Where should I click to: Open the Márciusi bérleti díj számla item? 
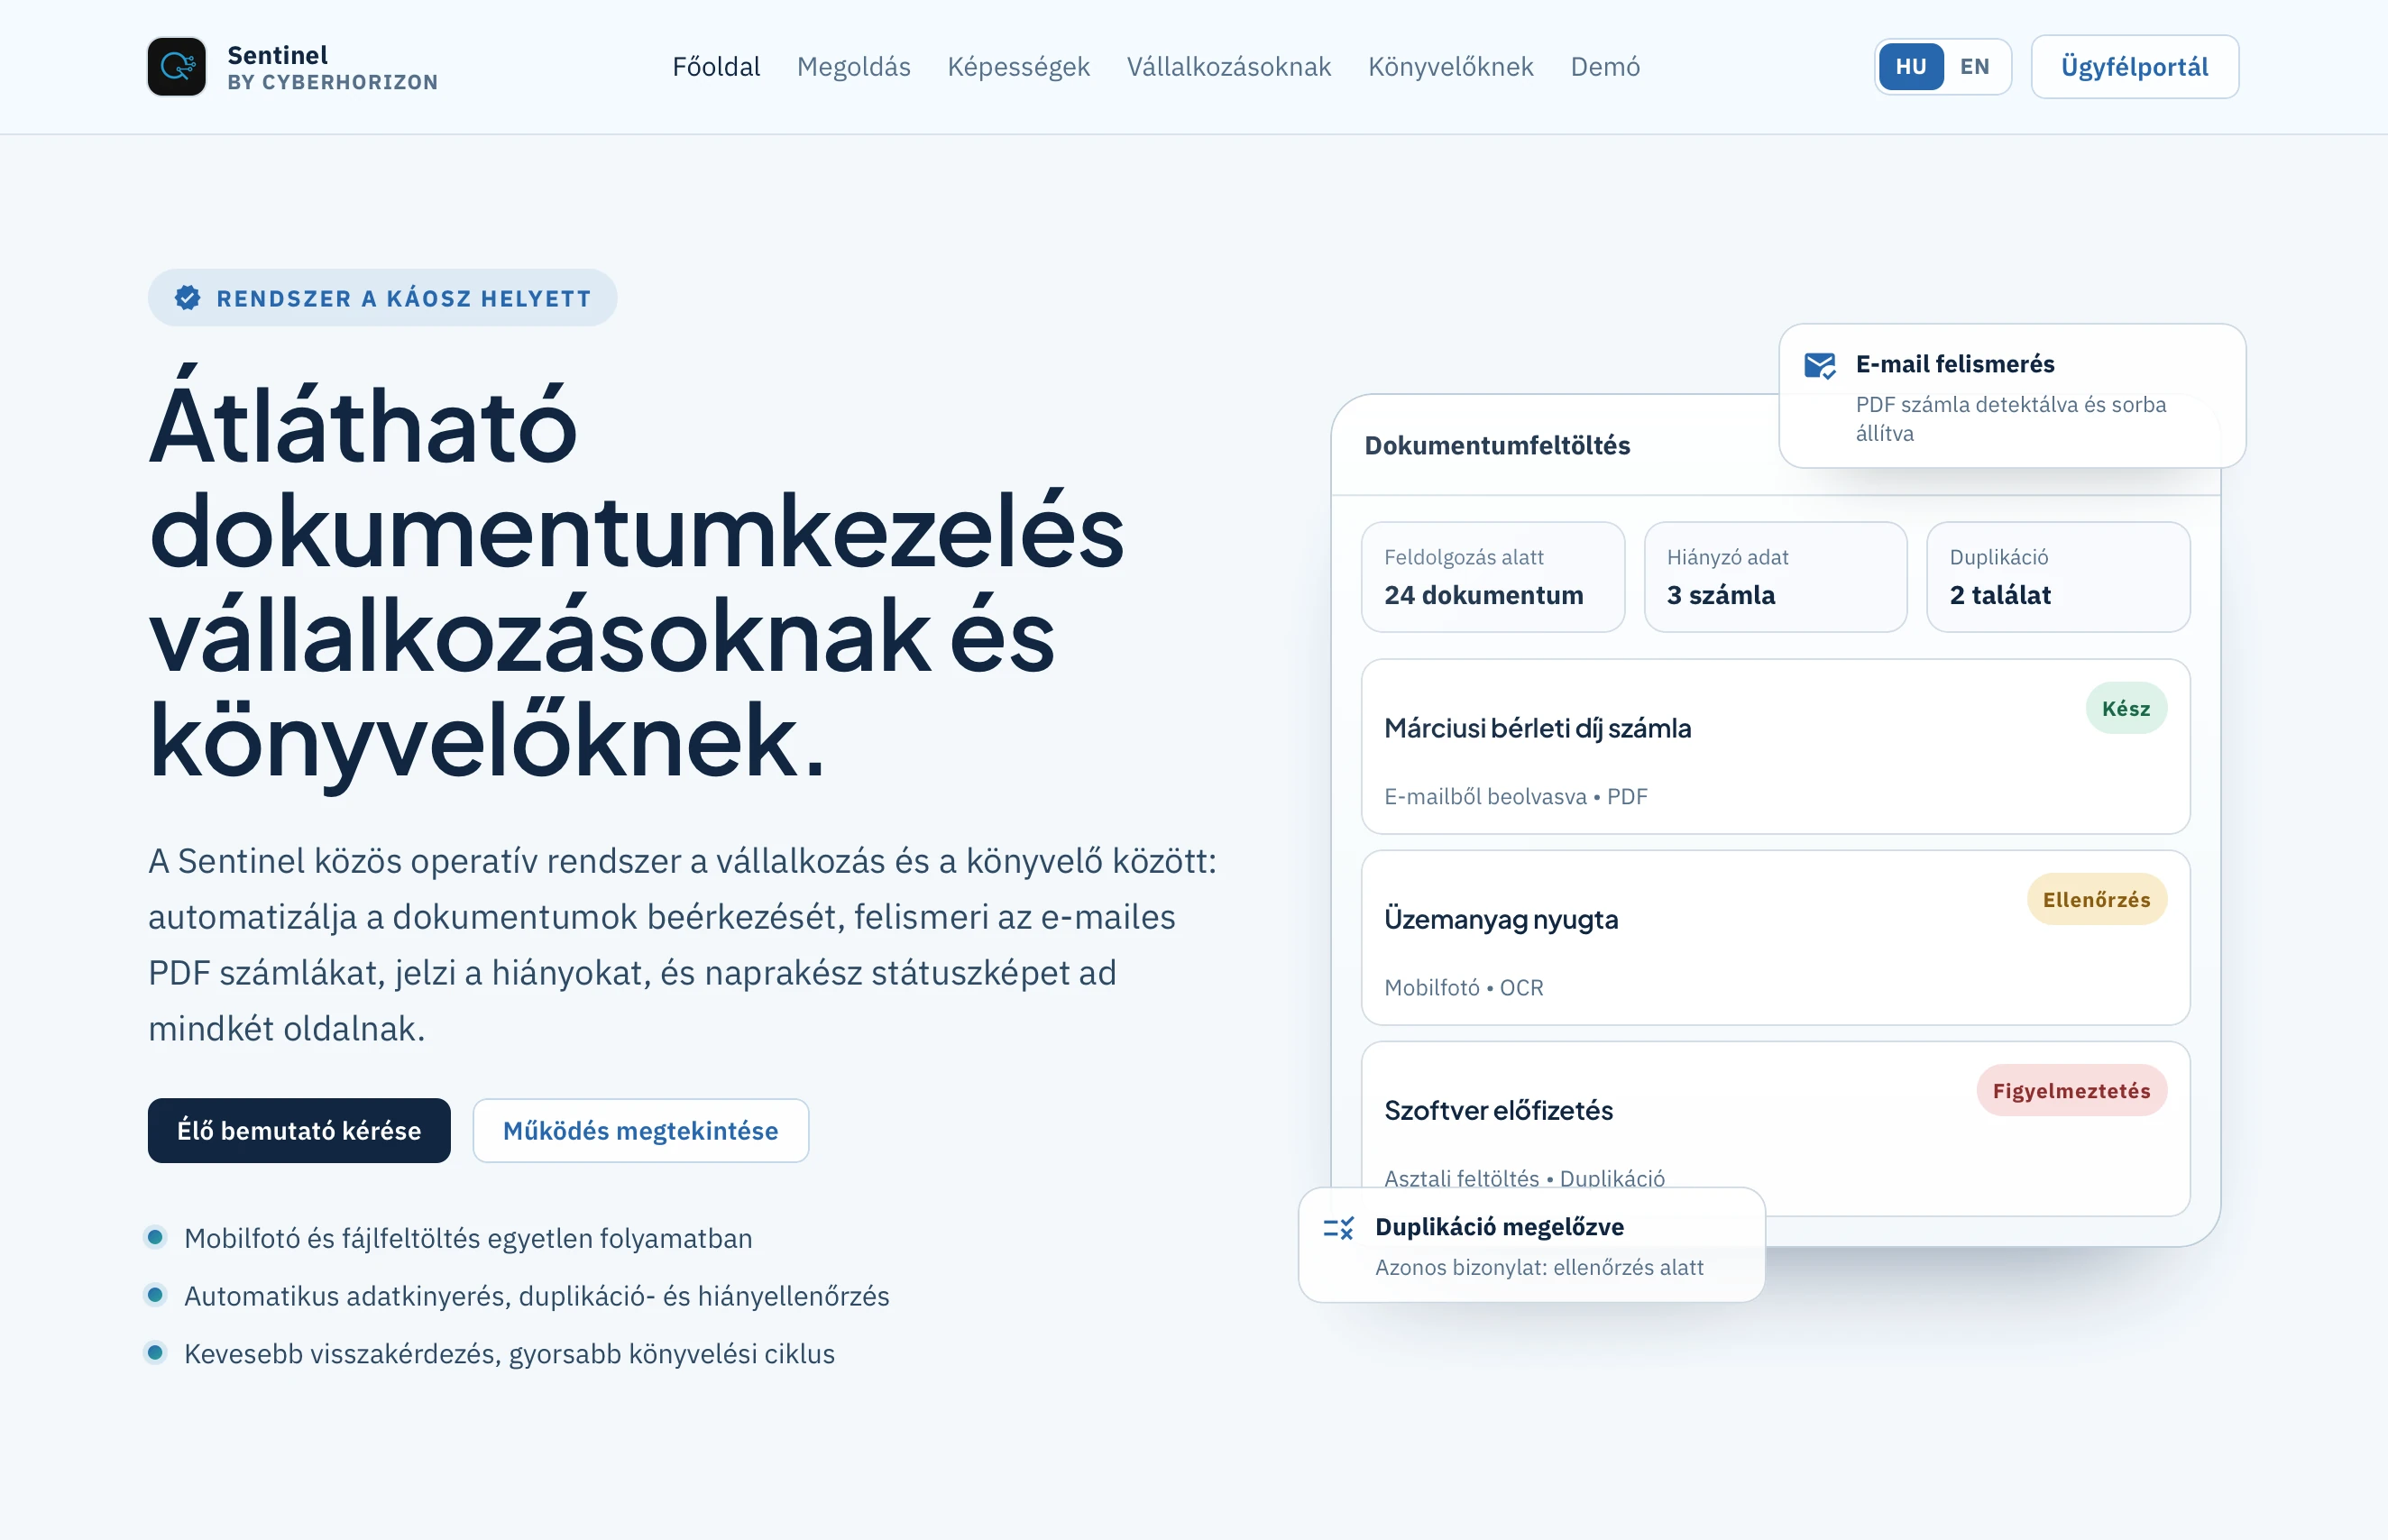click(x=1775, y=746)
